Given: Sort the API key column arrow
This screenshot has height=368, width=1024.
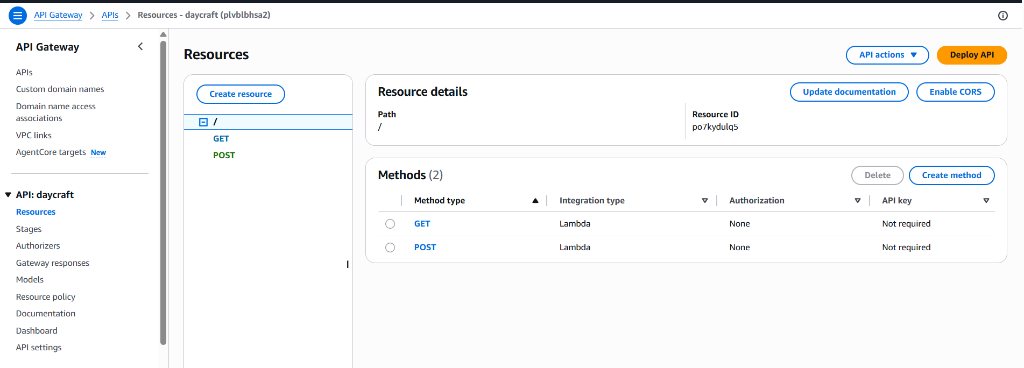Looking at the screenshot, I should click(986, 201).
